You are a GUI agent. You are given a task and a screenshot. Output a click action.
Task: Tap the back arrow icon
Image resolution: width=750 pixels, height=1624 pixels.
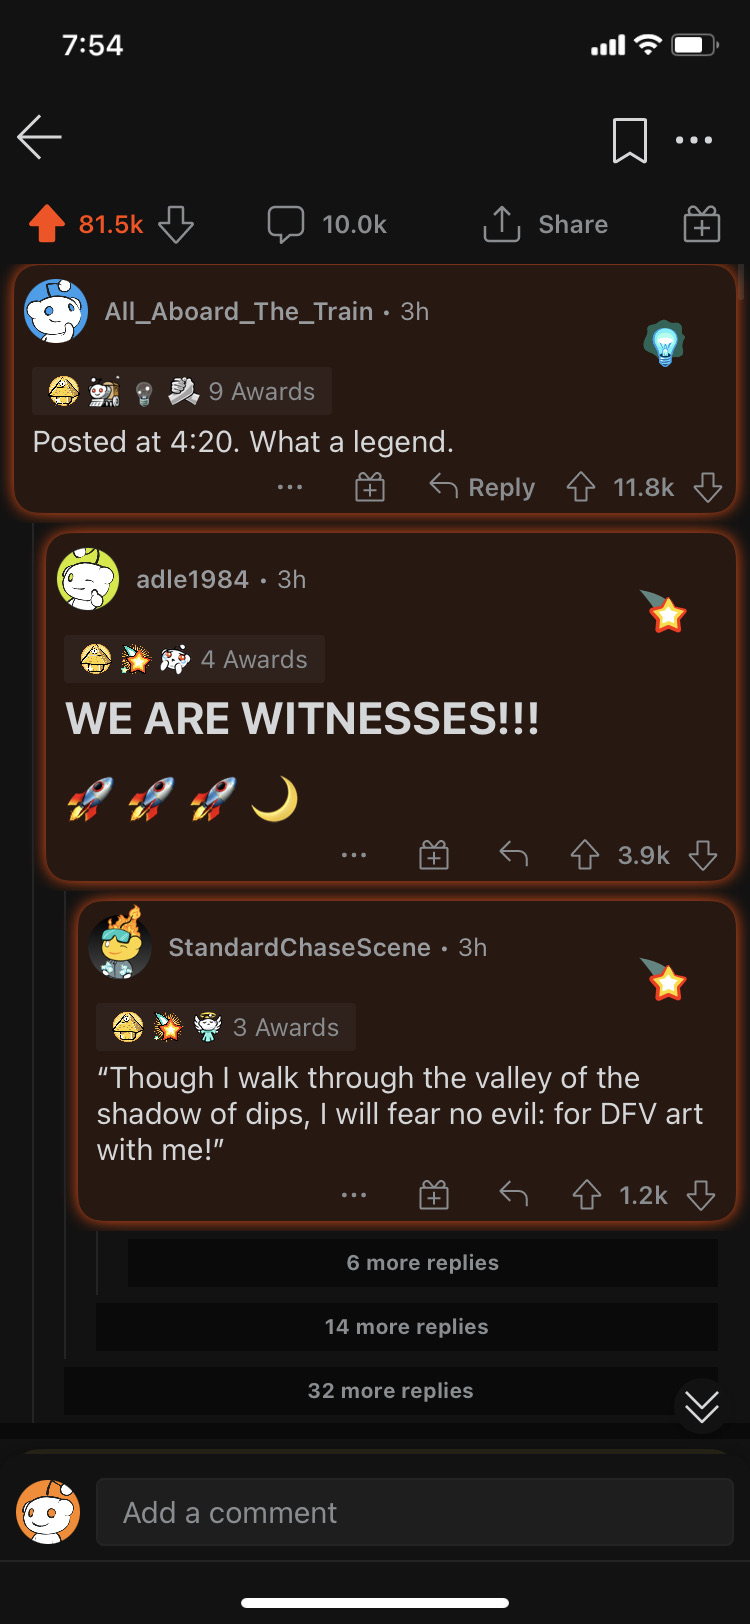pos(40,137)
